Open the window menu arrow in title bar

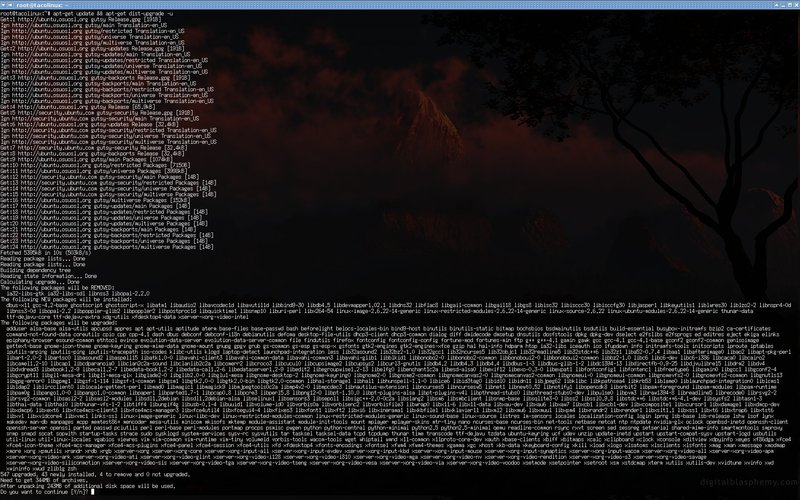[3, 5]
